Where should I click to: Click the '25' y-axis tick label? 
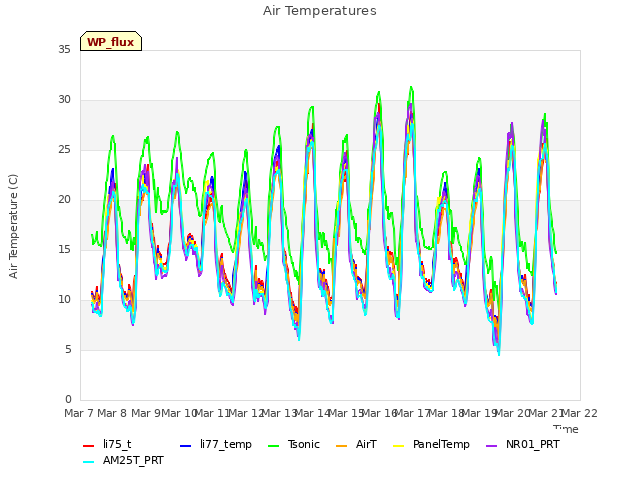click(x=64, y=150)
